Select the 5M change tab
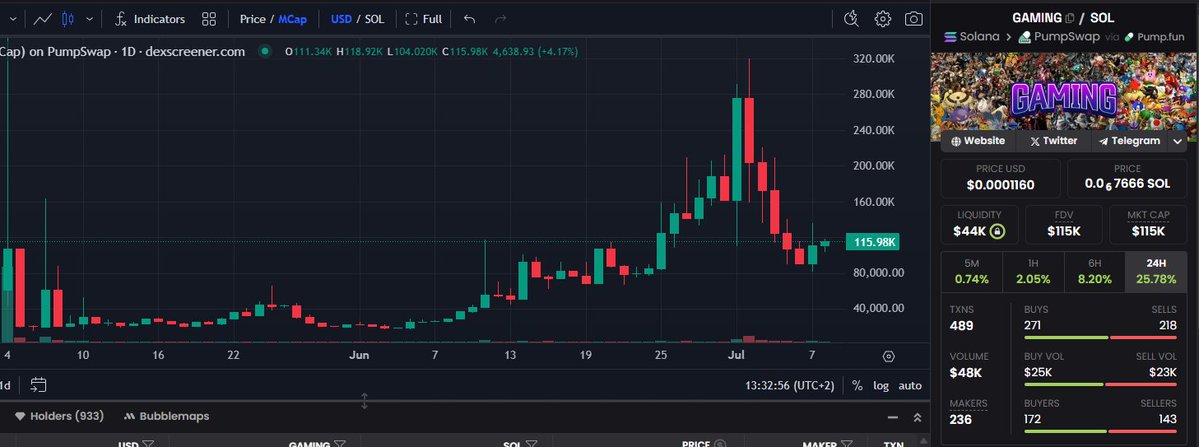Viewport: 1199px width, 447px height. (971, 271)
